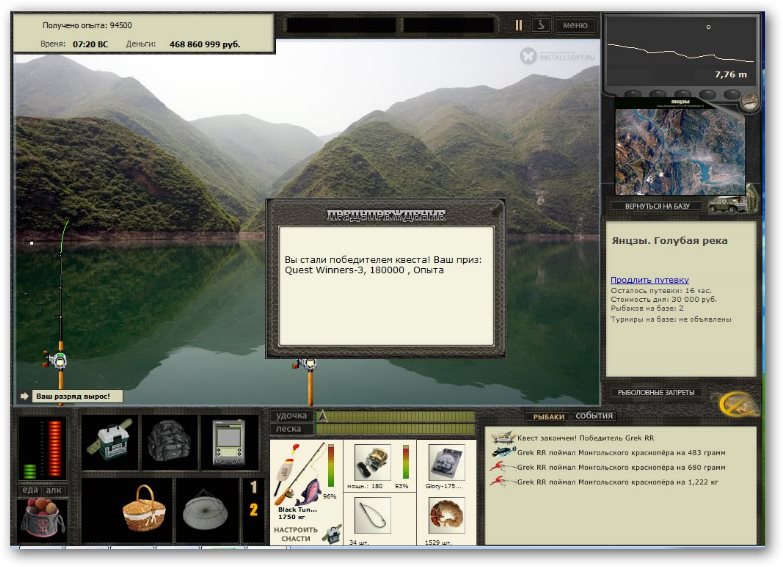783x567 pixels.
Task: Click the 'Получено опыта: 94500' text
Action: [87, 25]
